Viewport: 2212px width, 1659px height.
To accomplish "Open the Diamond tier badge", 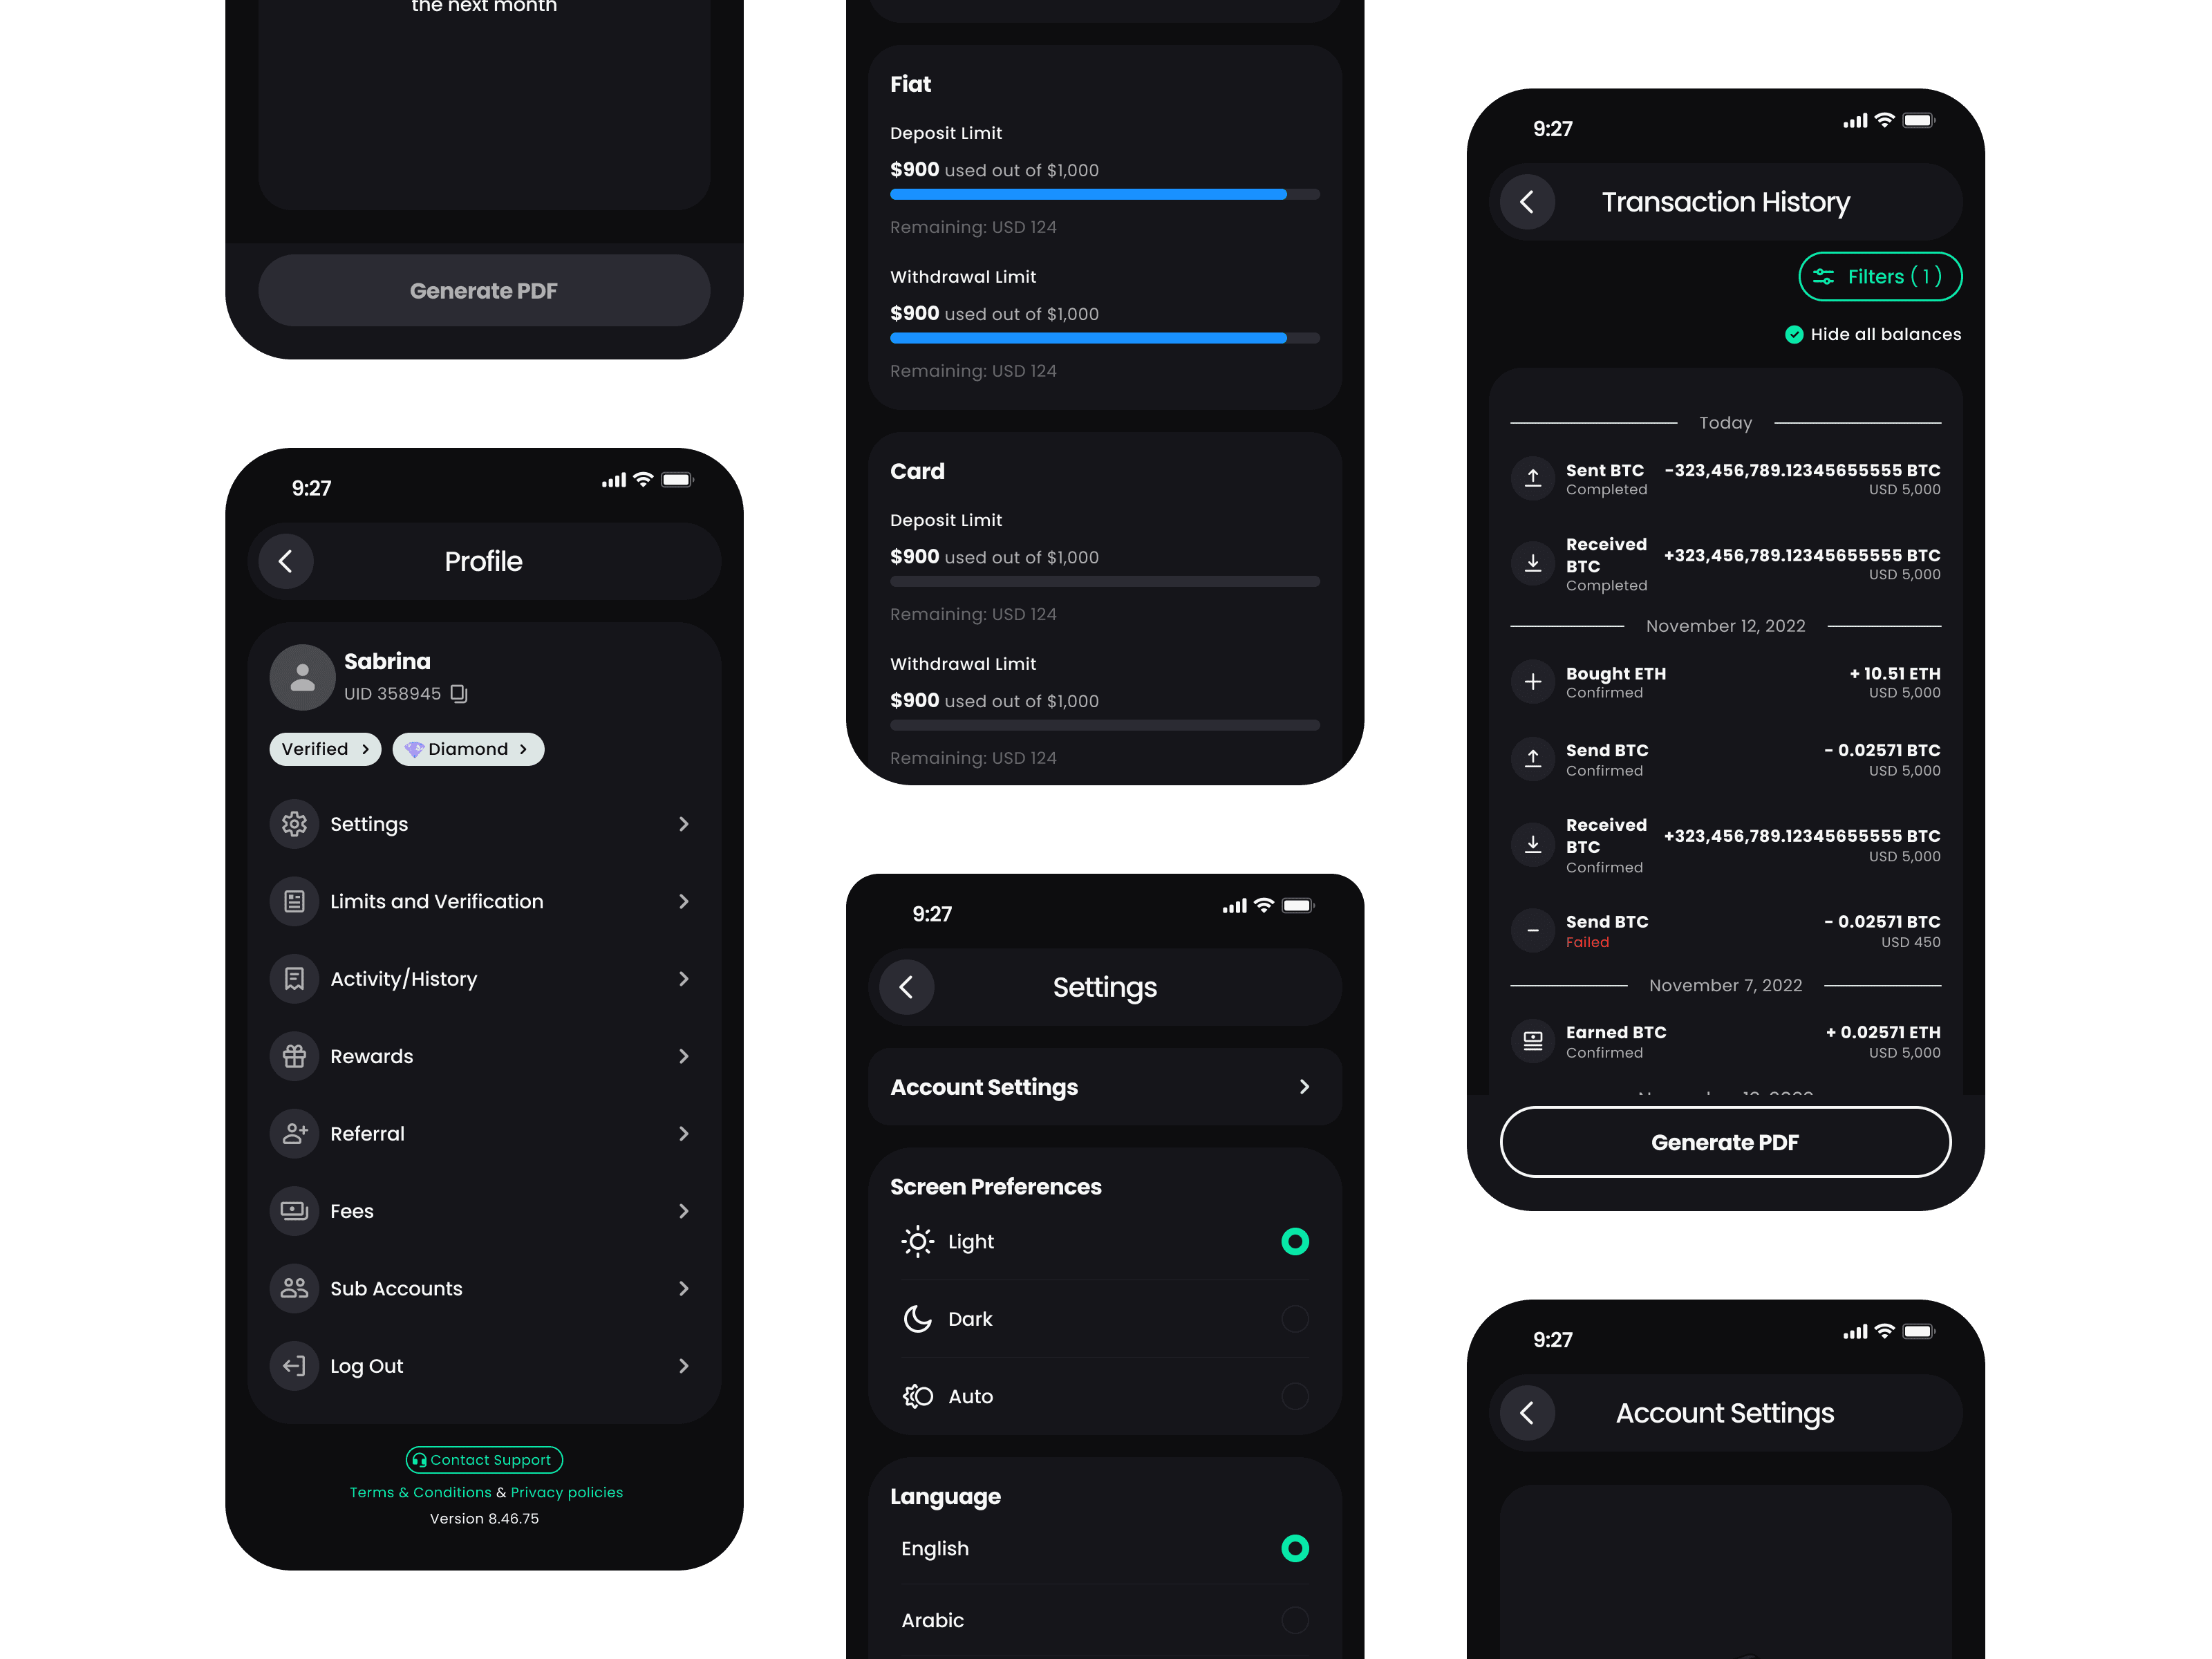I will pos(468,750).
